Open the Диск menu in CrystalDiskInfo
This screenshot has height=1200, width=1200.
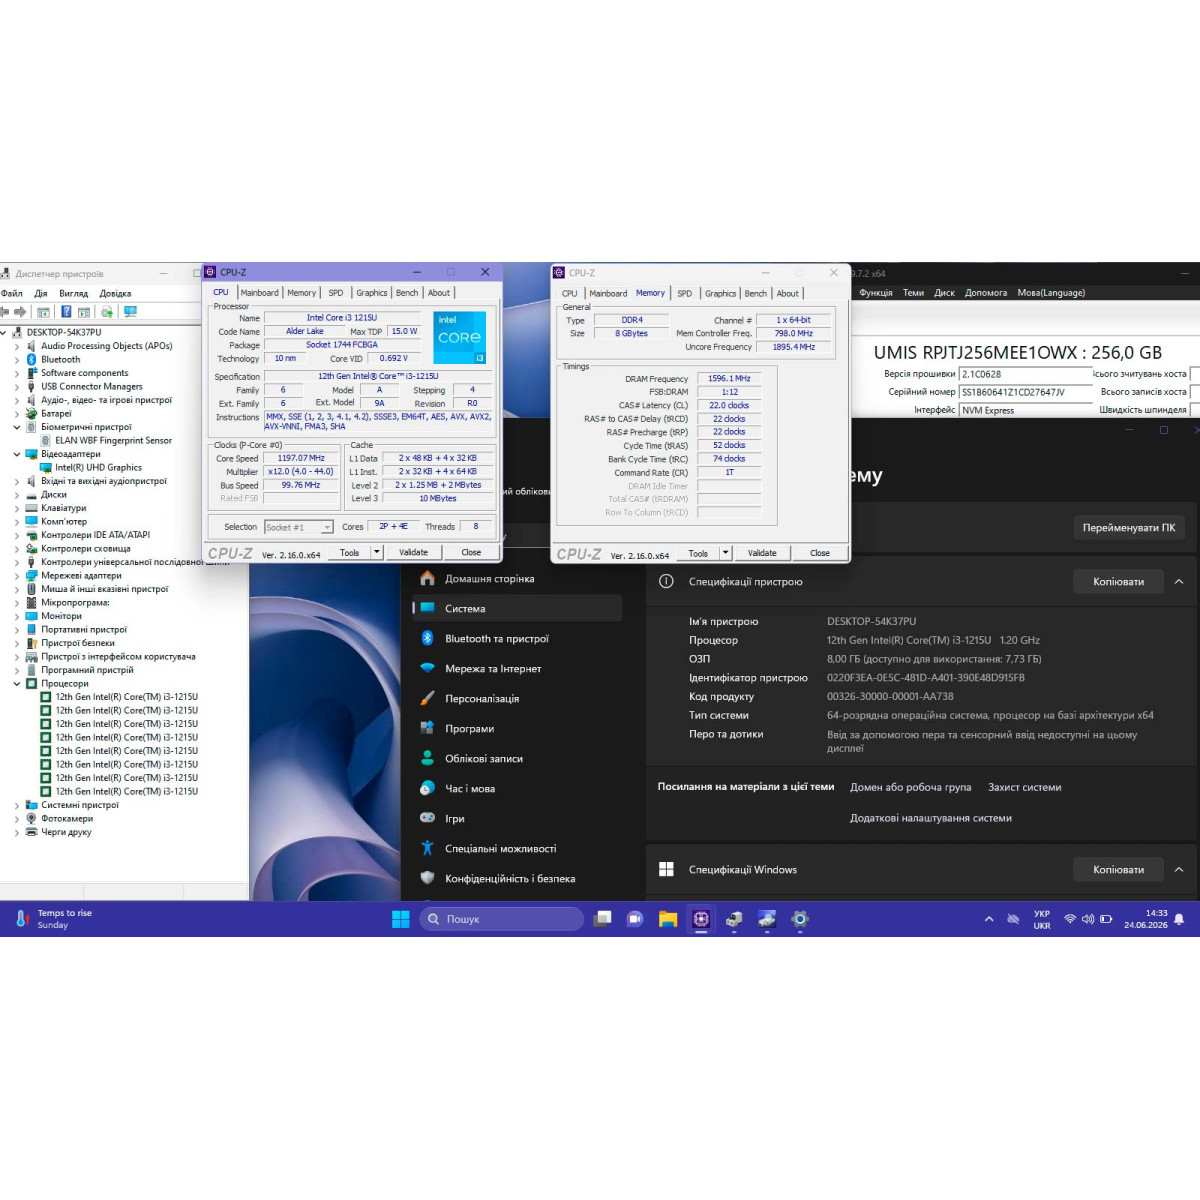pos(945,292)
